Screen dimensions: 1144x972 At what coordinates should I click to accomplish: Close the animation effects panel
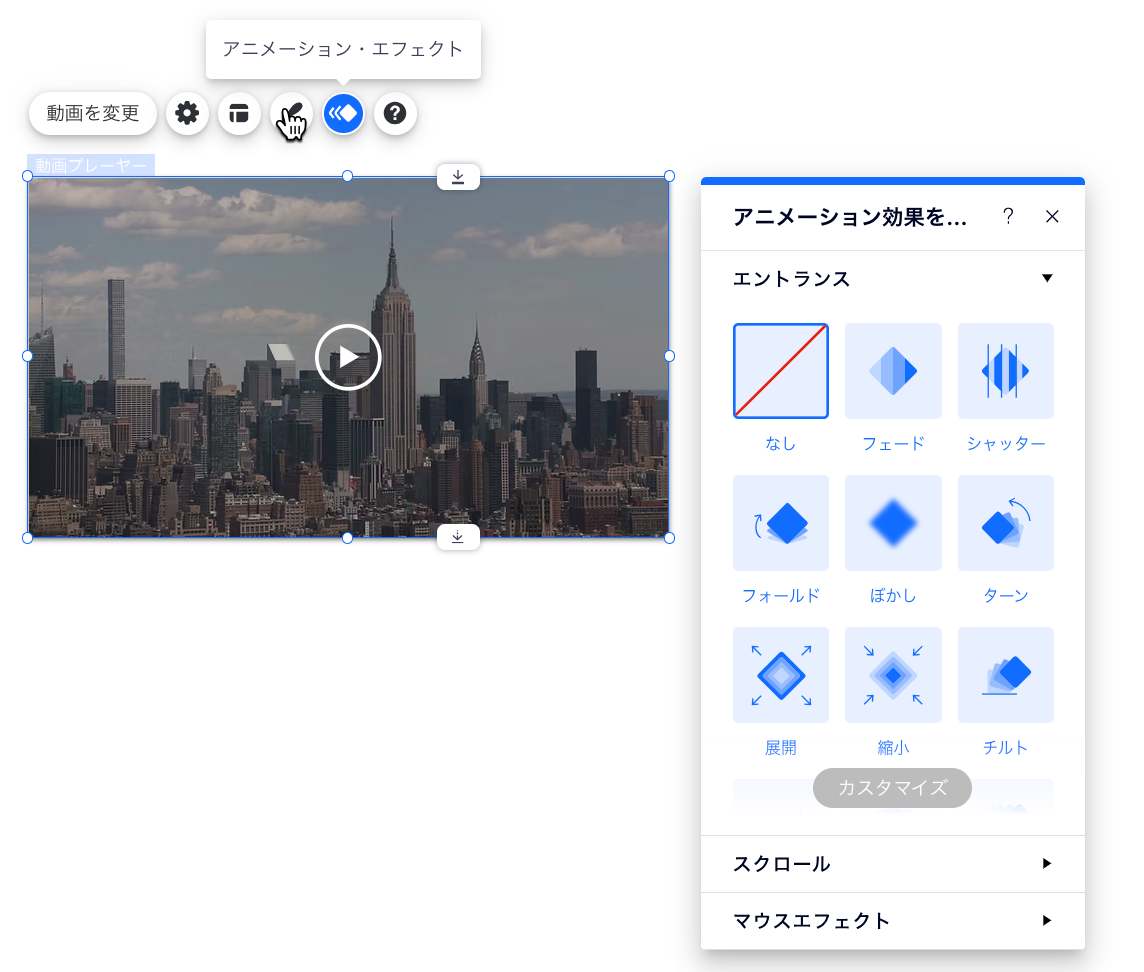[1052, 216]
